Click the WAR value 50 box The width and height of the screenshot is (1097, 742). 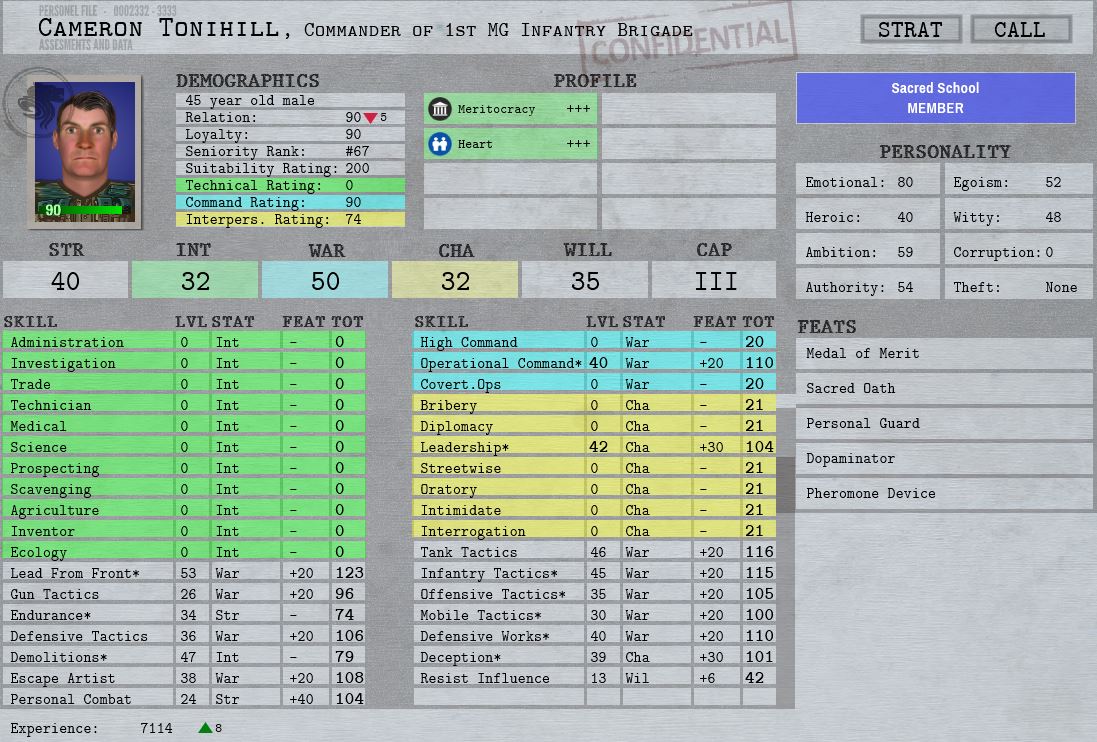pyautogui.click(x=325, y=280)
